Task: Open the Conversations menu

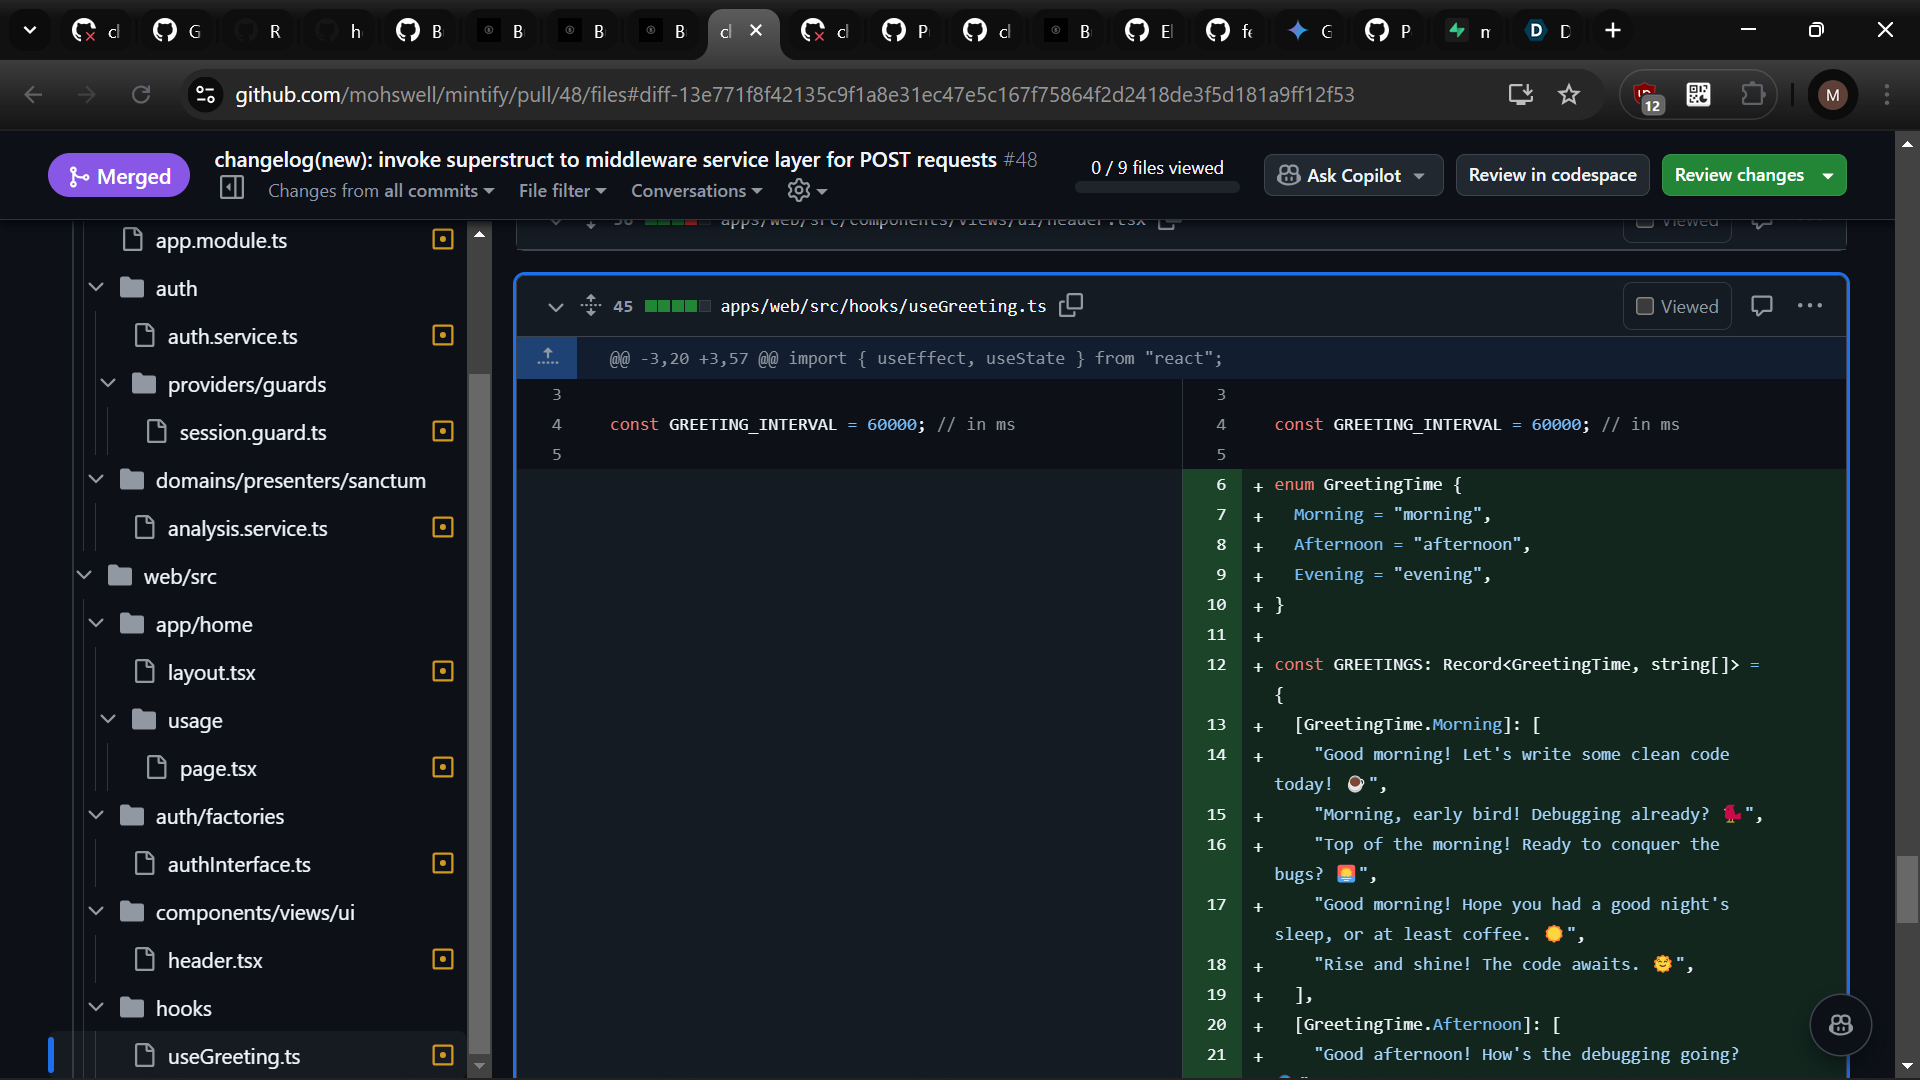Action: (x=696, y=190)
